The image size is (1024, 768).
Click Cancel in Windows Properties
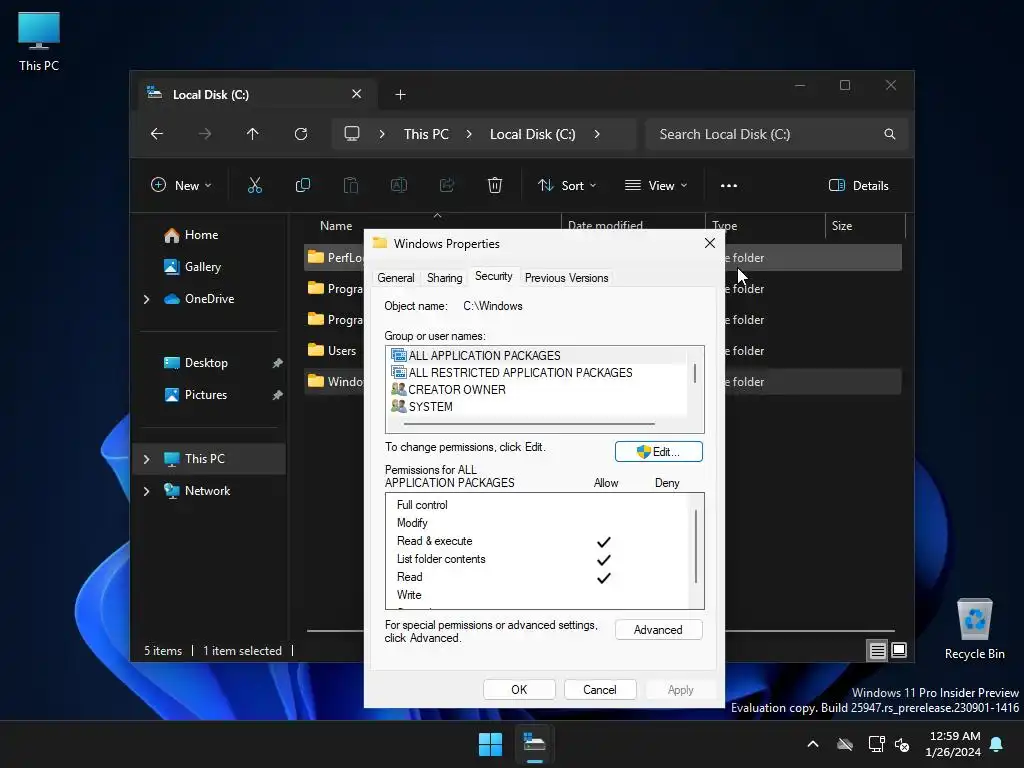click(600, 690)
